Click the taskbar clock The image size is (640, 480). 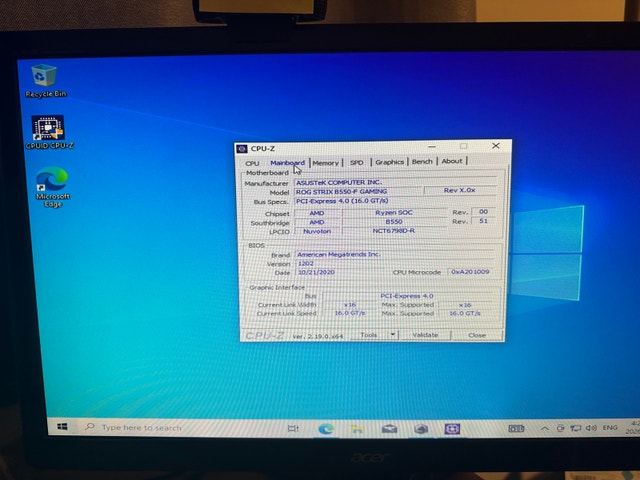634,427
